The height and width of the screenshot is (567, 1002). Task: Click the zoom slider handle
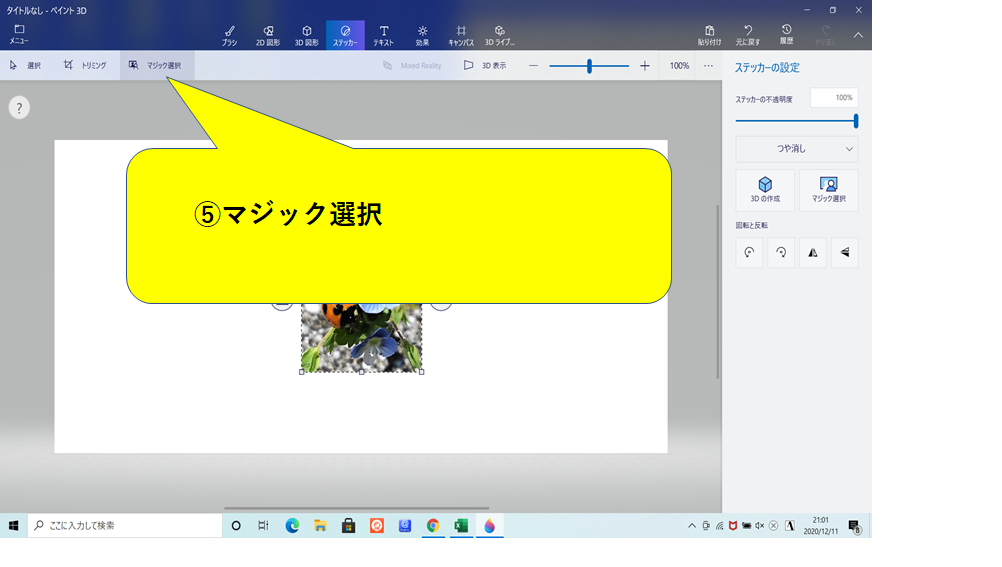click(589, 66)
